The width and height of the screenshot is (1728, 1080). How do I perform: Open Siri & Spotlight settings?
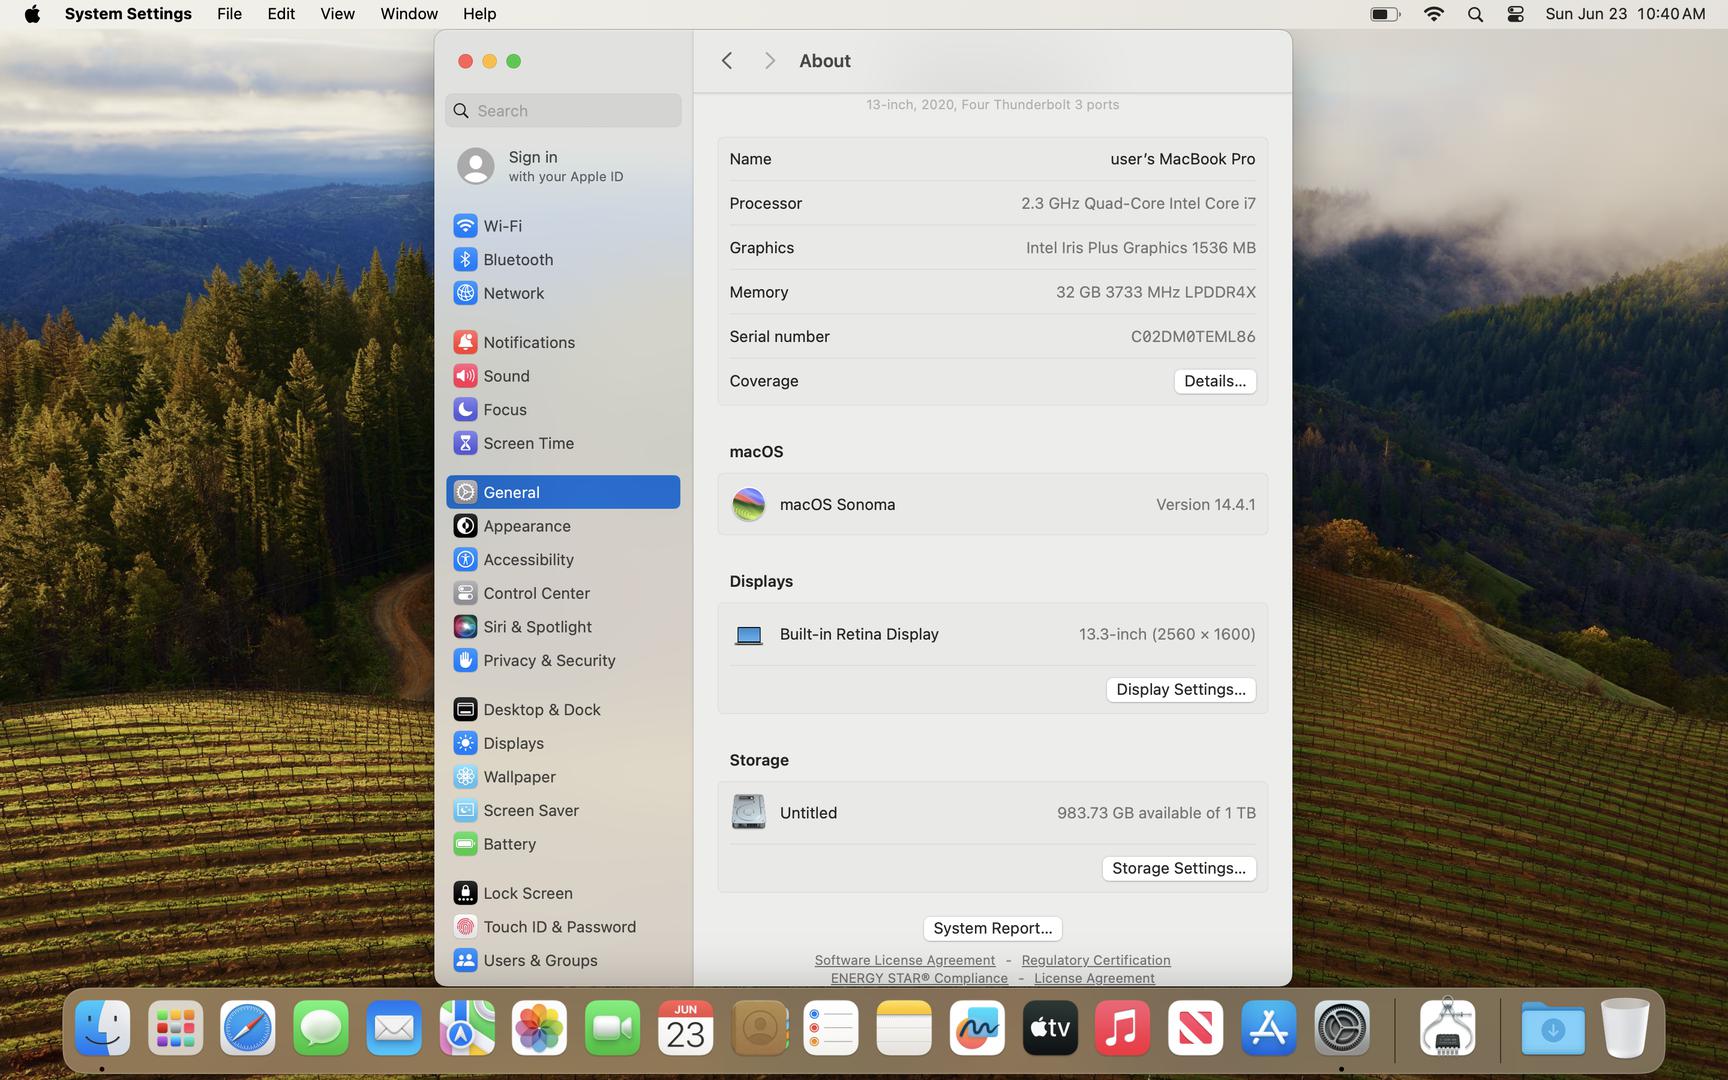tap(563, 627)
